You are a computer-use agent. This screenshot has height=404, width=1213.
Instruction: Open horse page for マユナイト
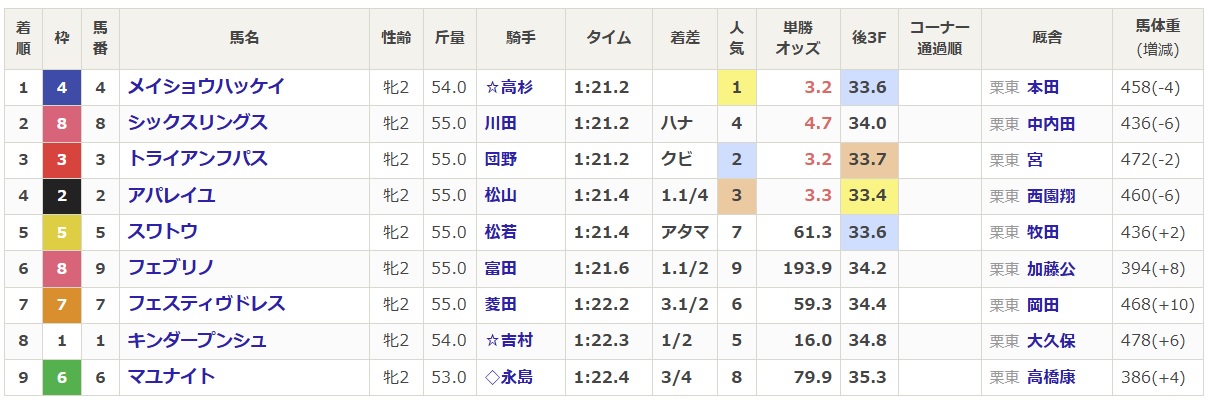click(171, 377)
